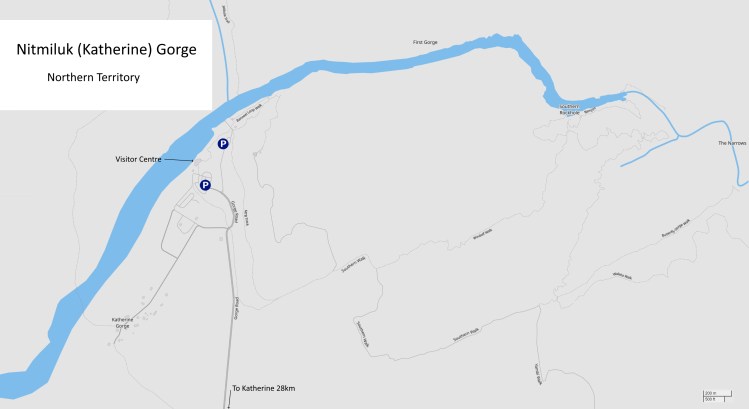Screen dimensions: 749x409
Task: Click the arrow marker below To Katherine text
Action: pyautogui.click(x=229, y=407)
